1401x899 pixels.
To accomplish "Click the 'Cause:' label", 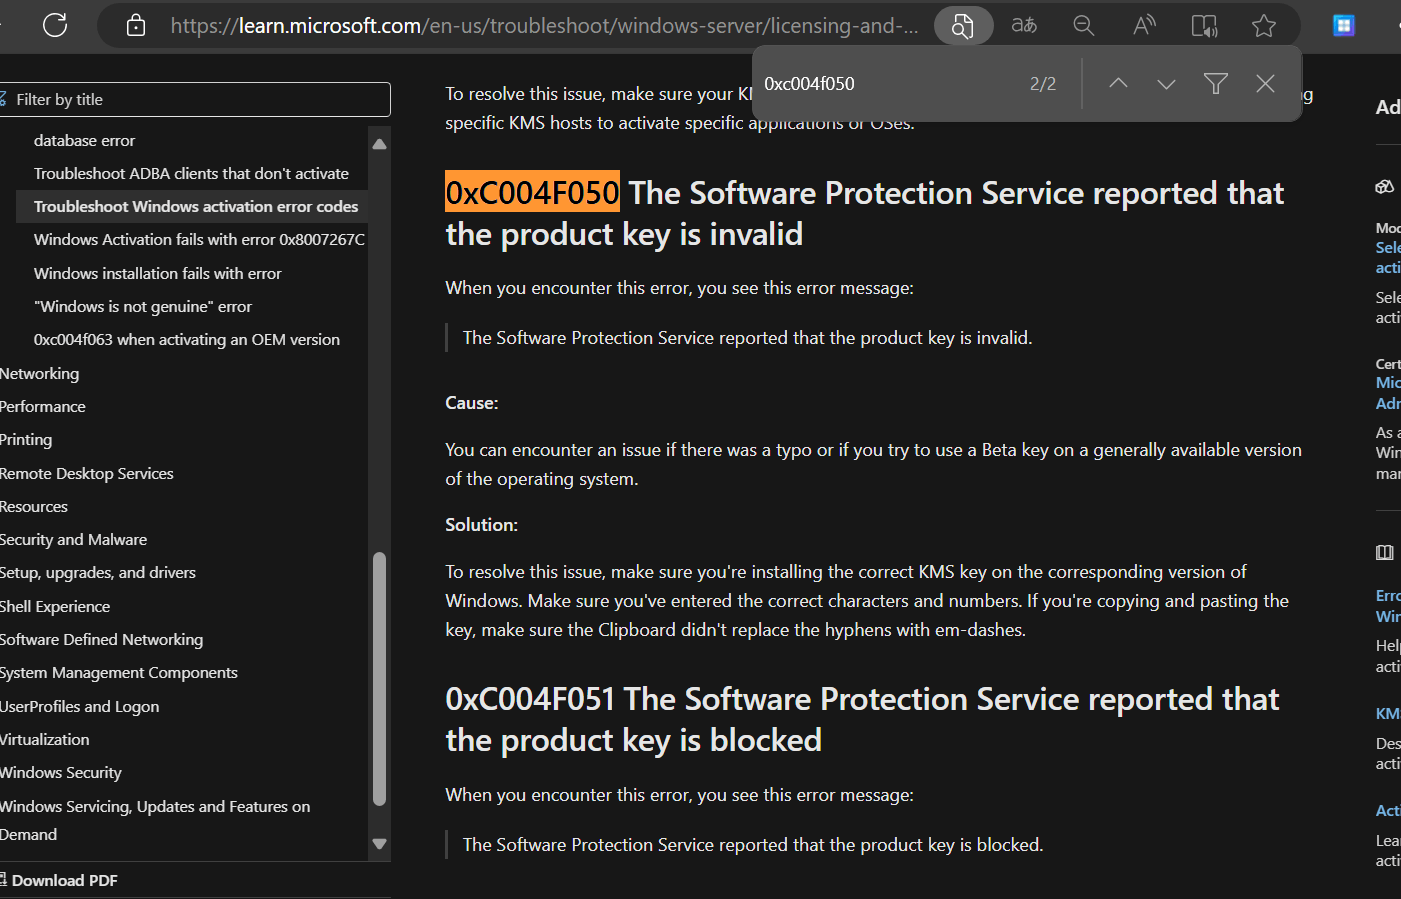I will tap(472, 403).
